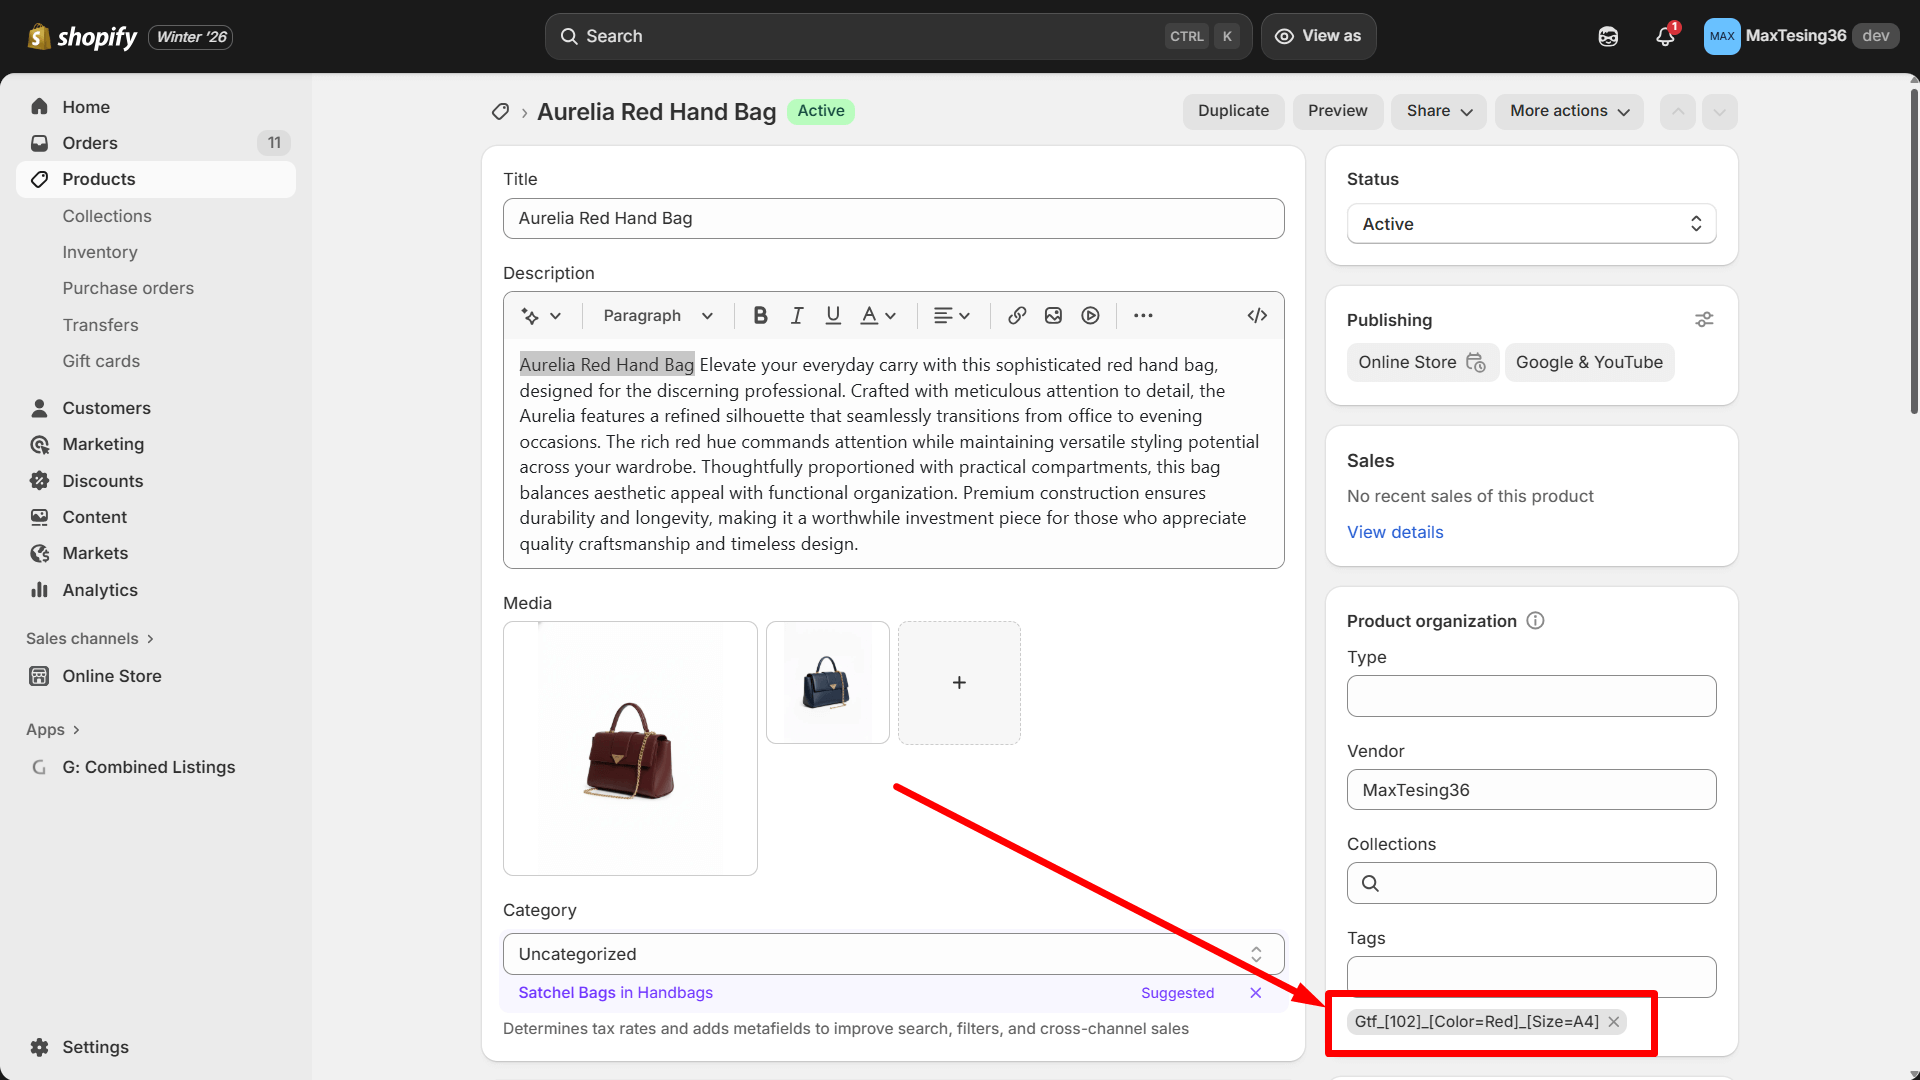Click the Duplicate button
Screen dimensions: 1920x1080
pos(1233,111)
